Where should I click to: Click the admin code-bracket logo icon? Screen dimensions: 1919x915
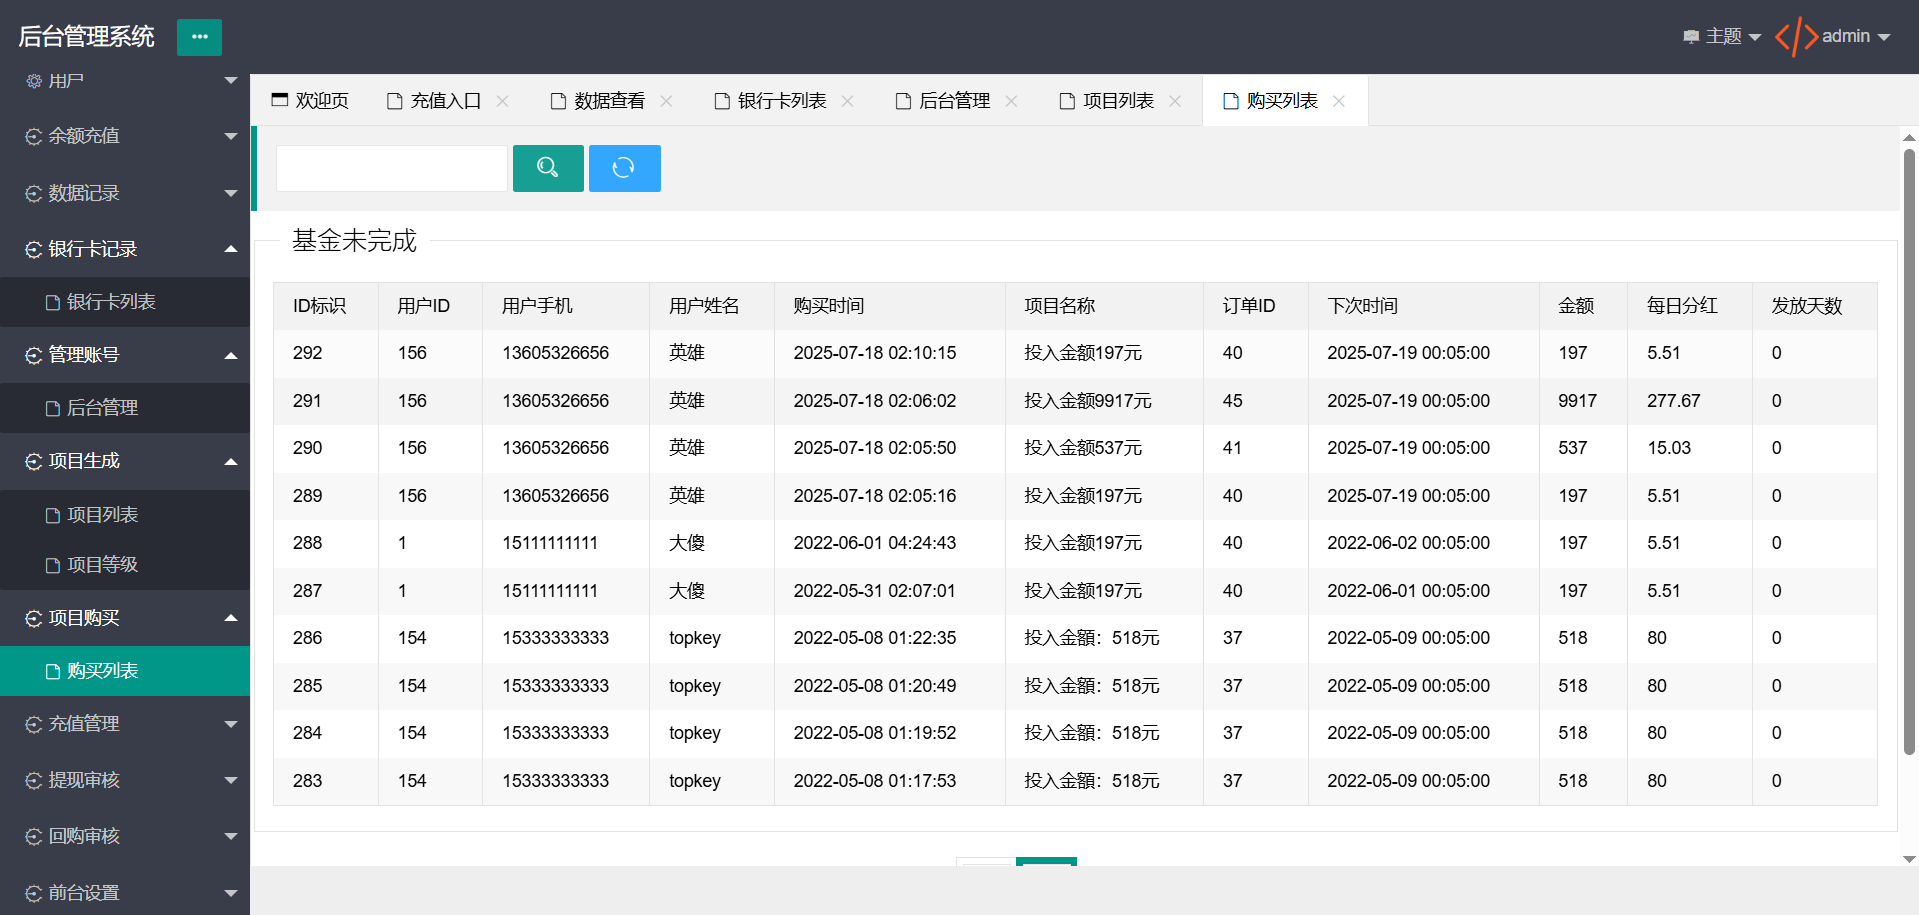[1796, 37]
